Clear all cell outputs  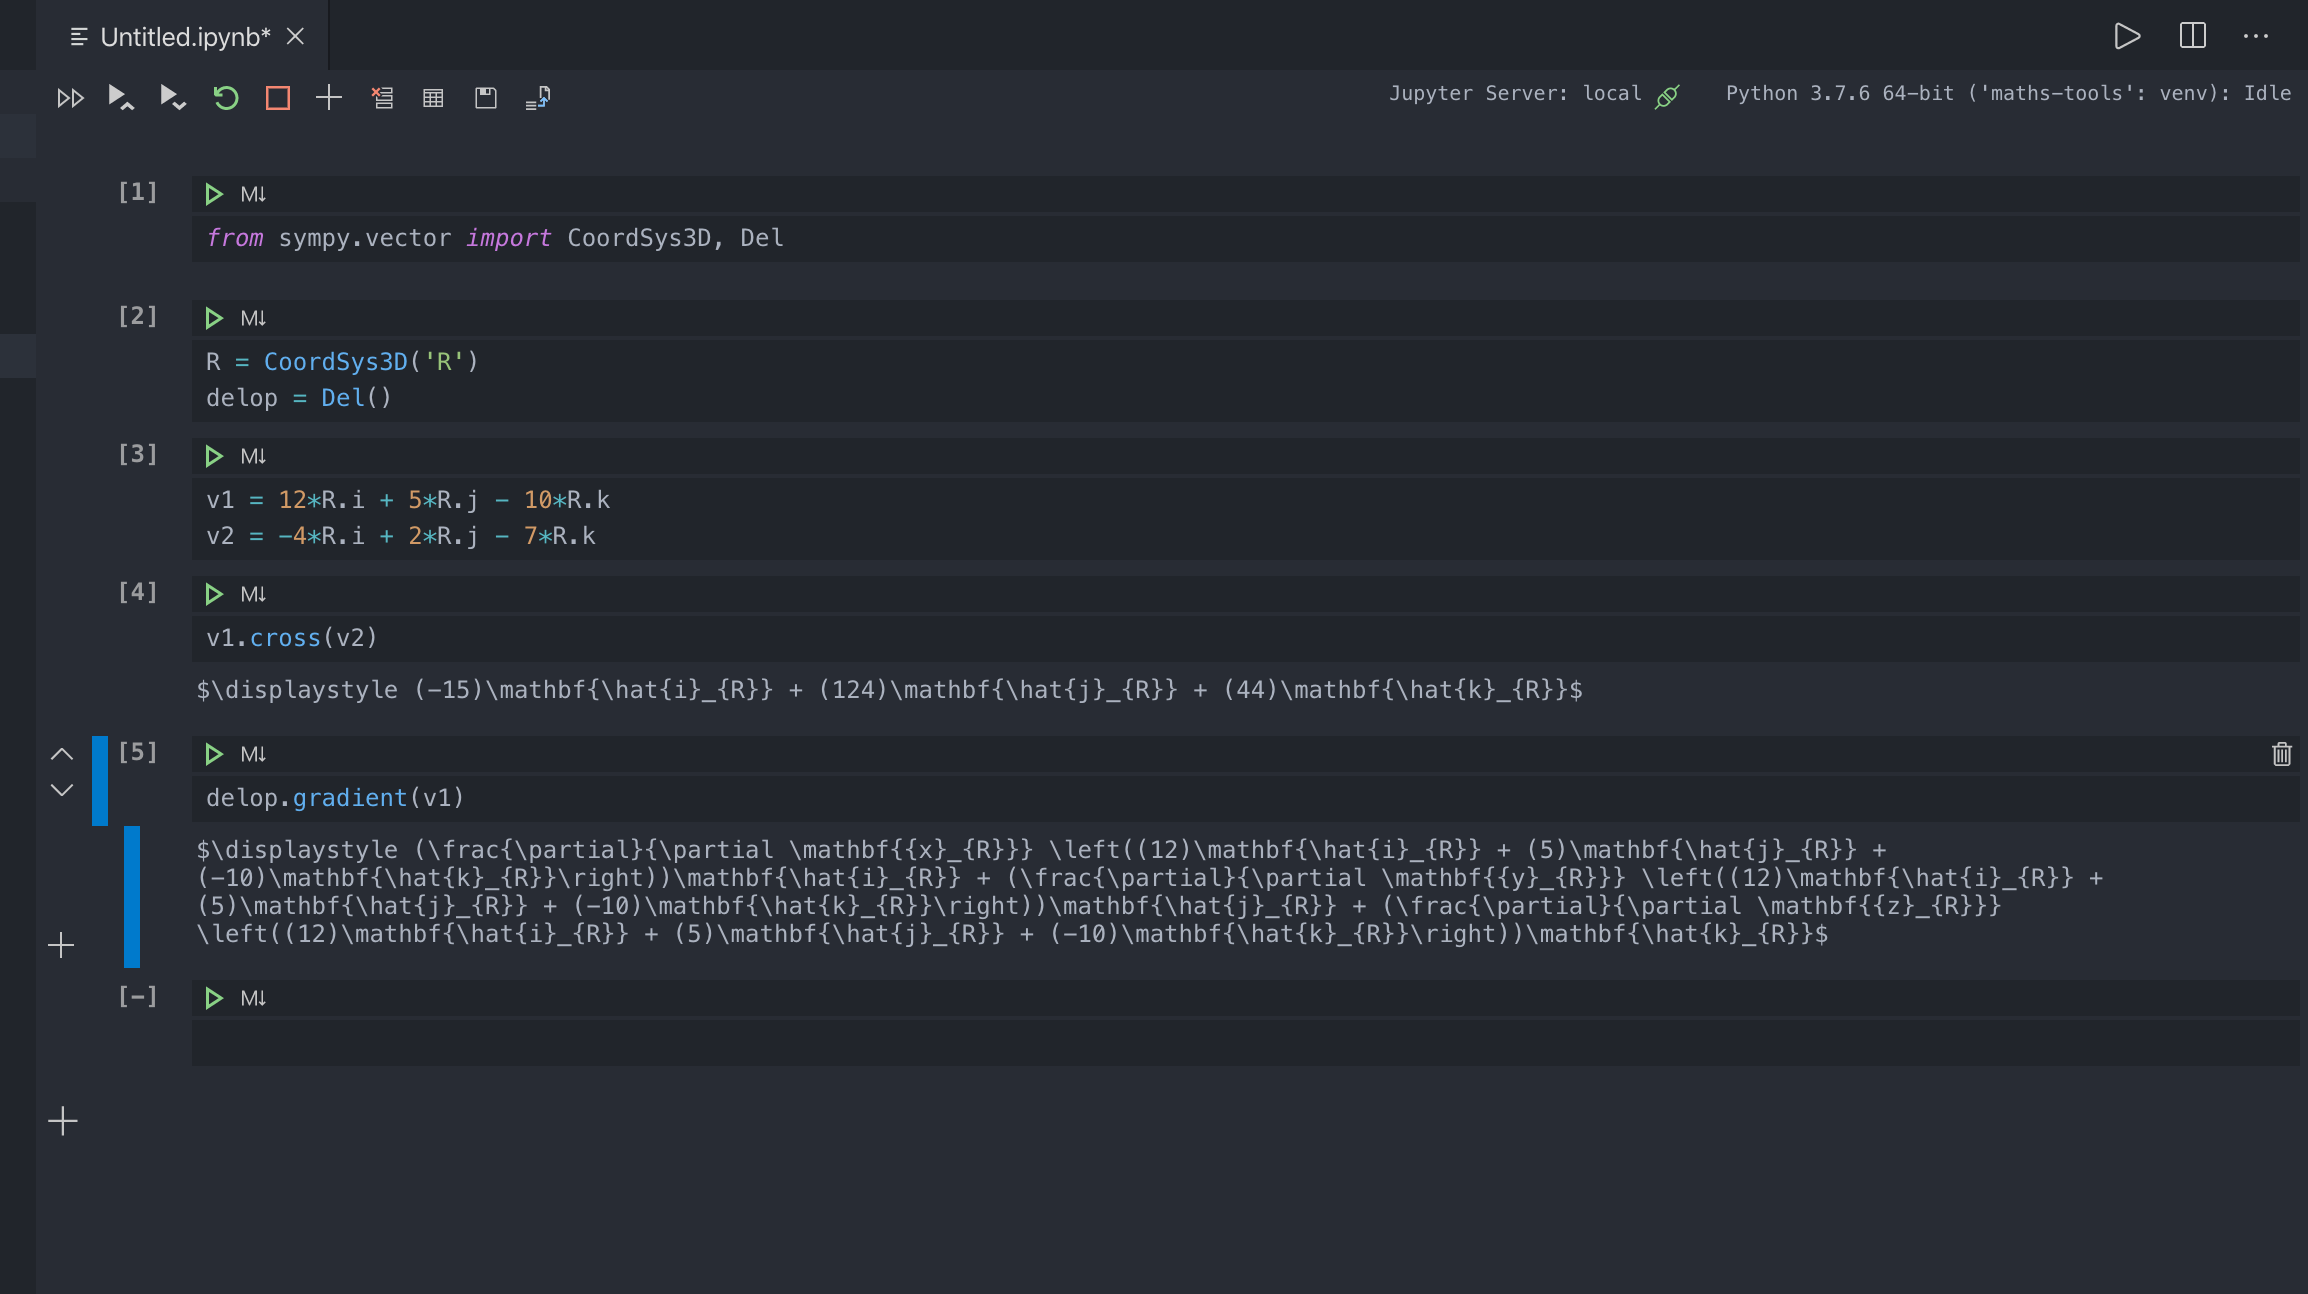383,97
